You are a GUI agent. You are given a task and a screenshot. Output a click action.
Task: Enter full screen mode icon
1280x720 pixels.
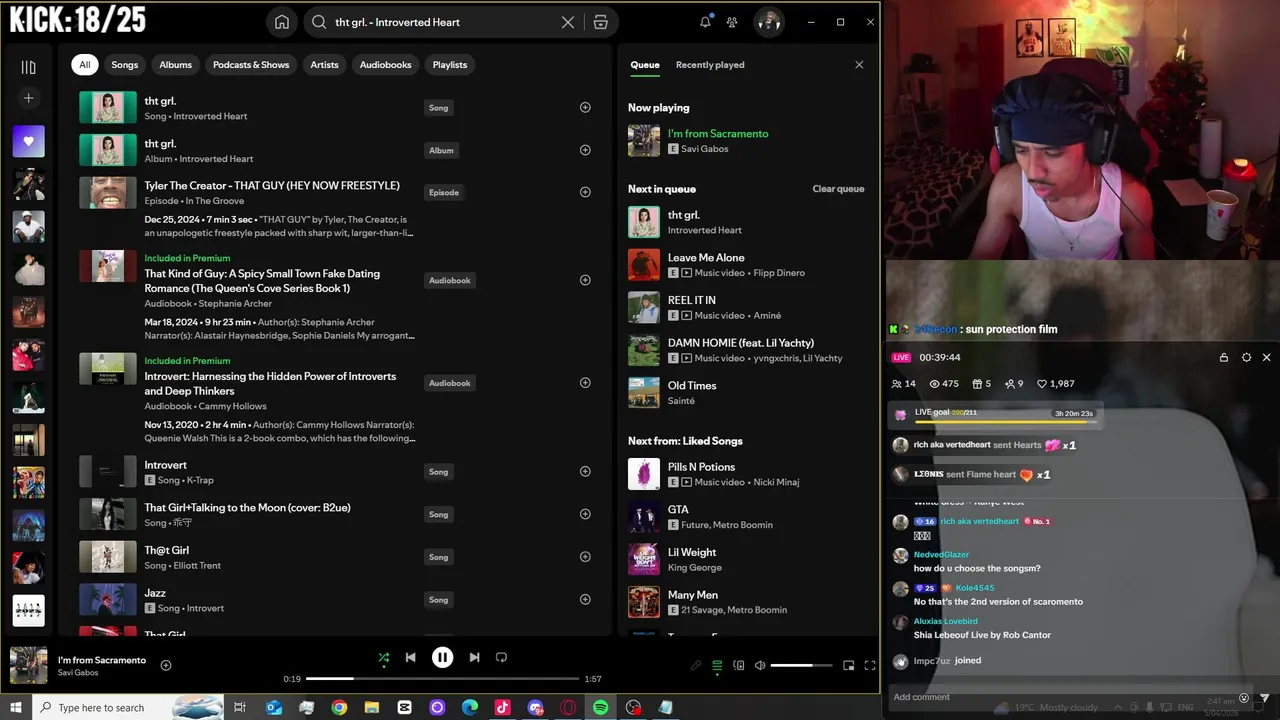tap(870, 665)
